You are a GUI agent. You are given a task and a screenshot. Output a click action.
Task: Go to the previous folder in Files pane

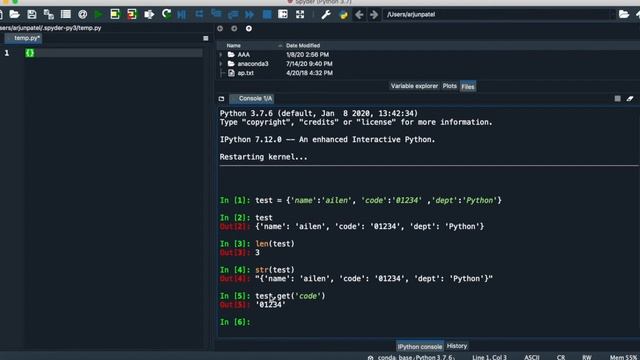220,29
